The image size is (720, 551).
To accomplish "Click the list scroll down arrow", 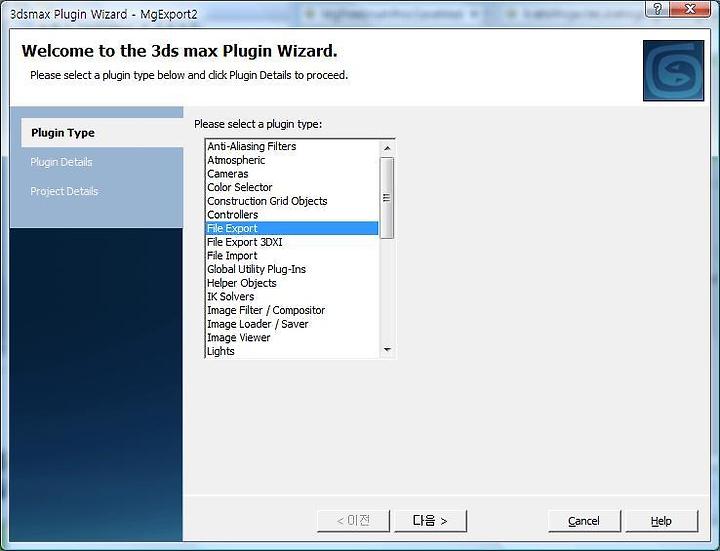I will (387, 350).
